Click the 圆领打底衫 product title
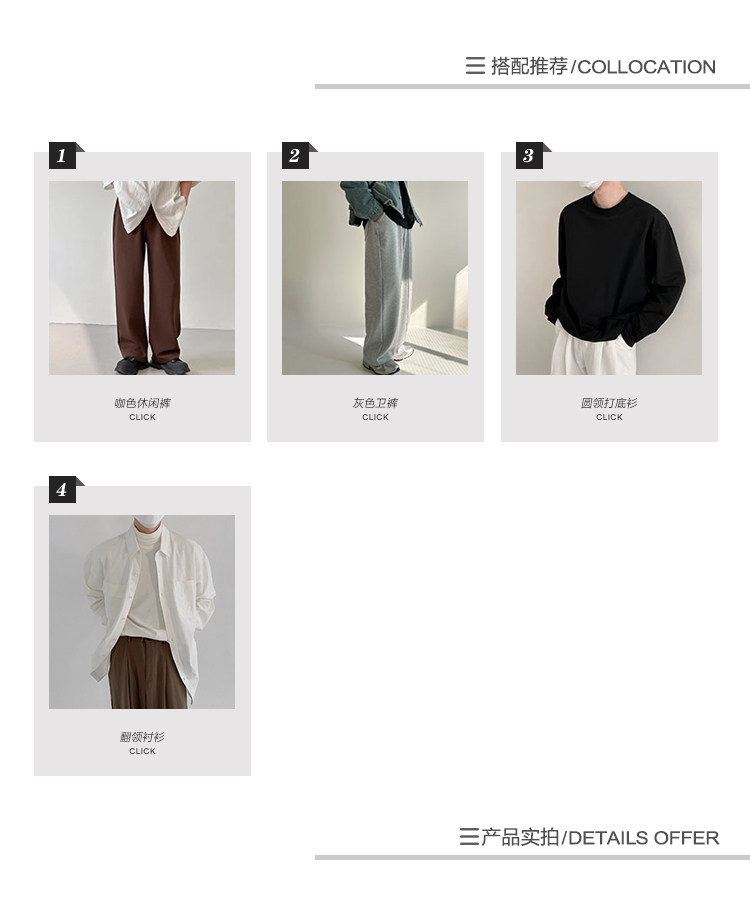750x910 pixels. coord(609,403)
